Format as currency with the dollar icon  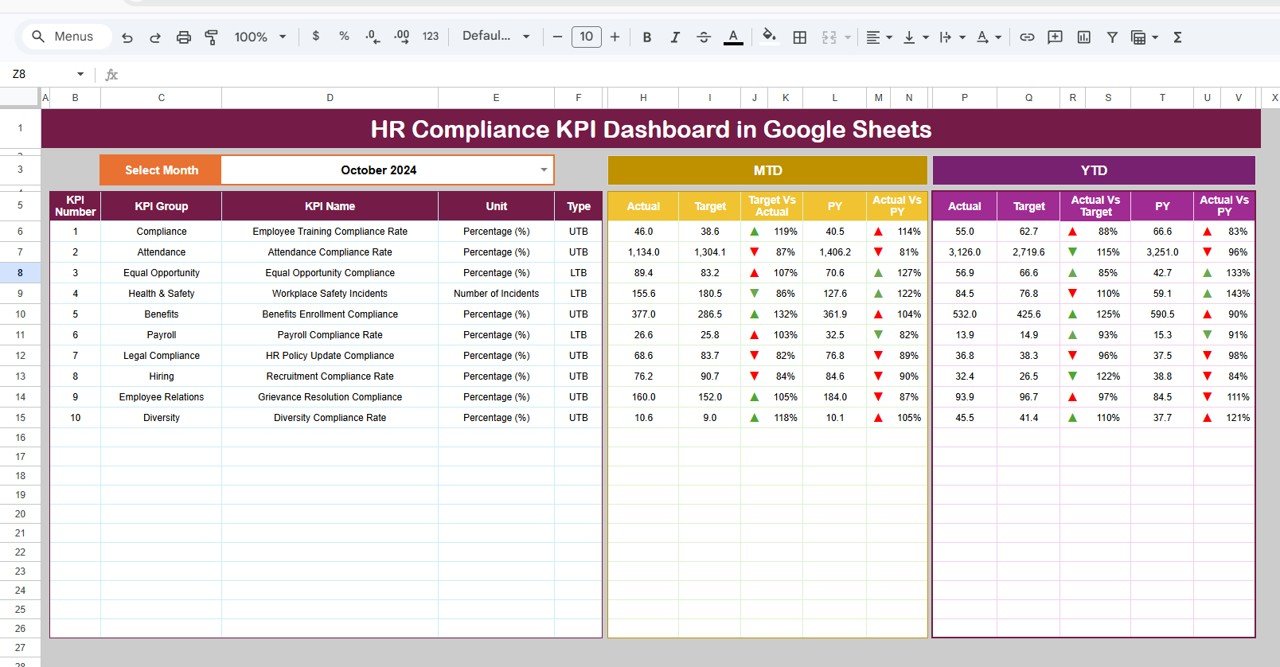tap(316, 36)
